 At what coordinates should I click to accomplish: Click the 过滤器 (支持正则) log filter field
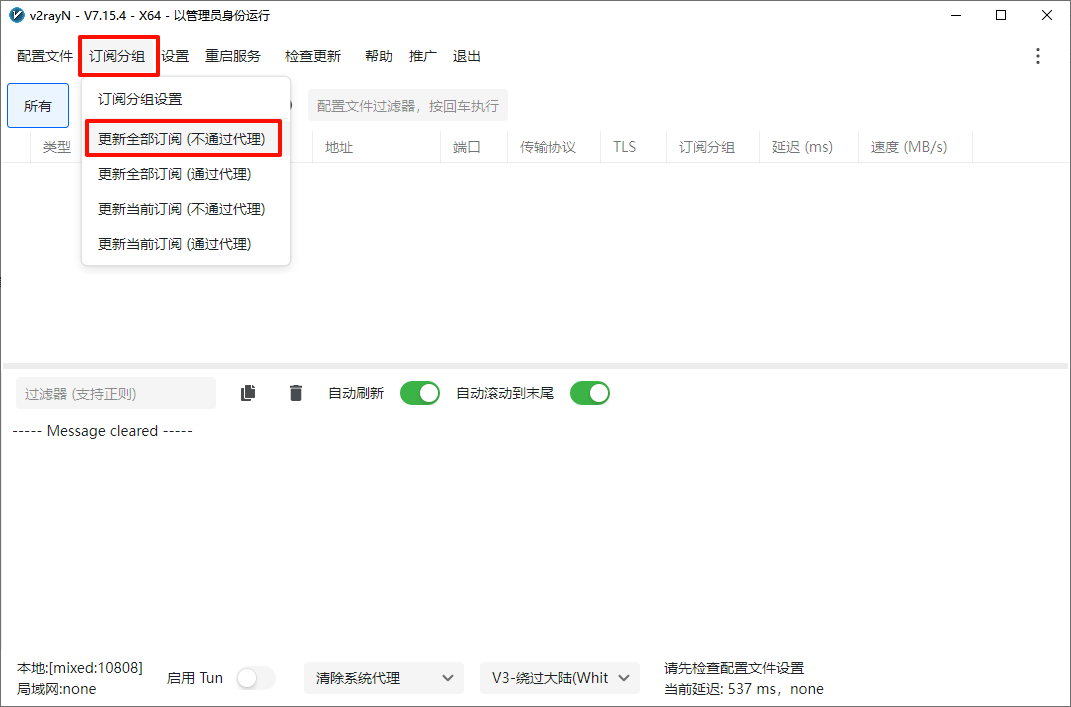pyautogui.click(x=115, y=393)
